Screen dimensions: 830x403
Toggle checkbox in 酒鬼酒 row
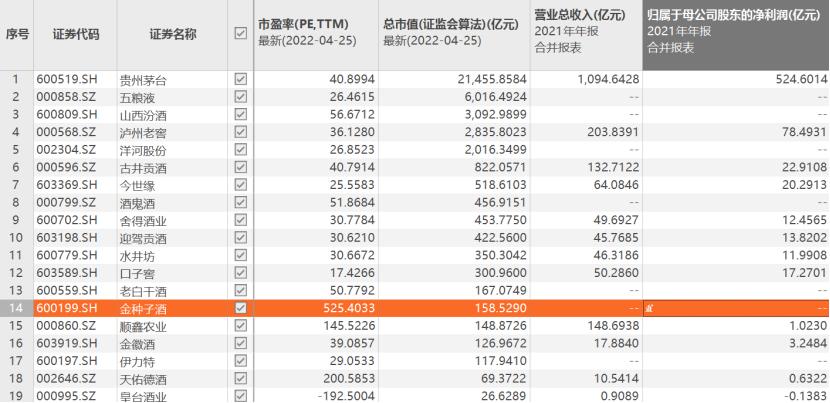[x=240, y=202]
